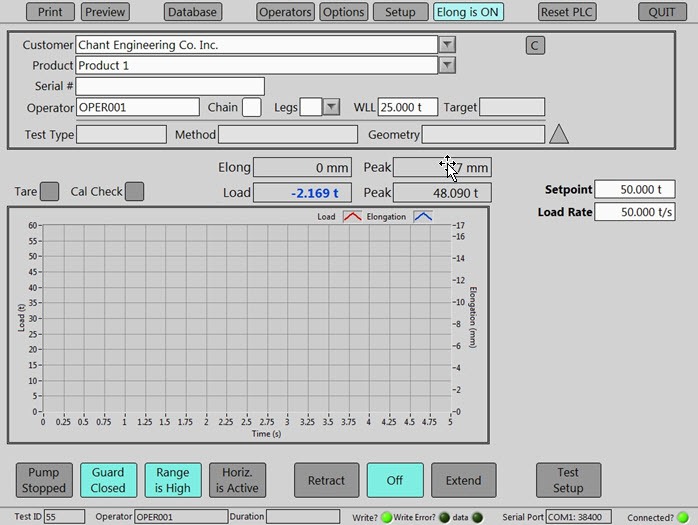Open the Database screen
Screen dimensions: 698x525
point(193,12)
